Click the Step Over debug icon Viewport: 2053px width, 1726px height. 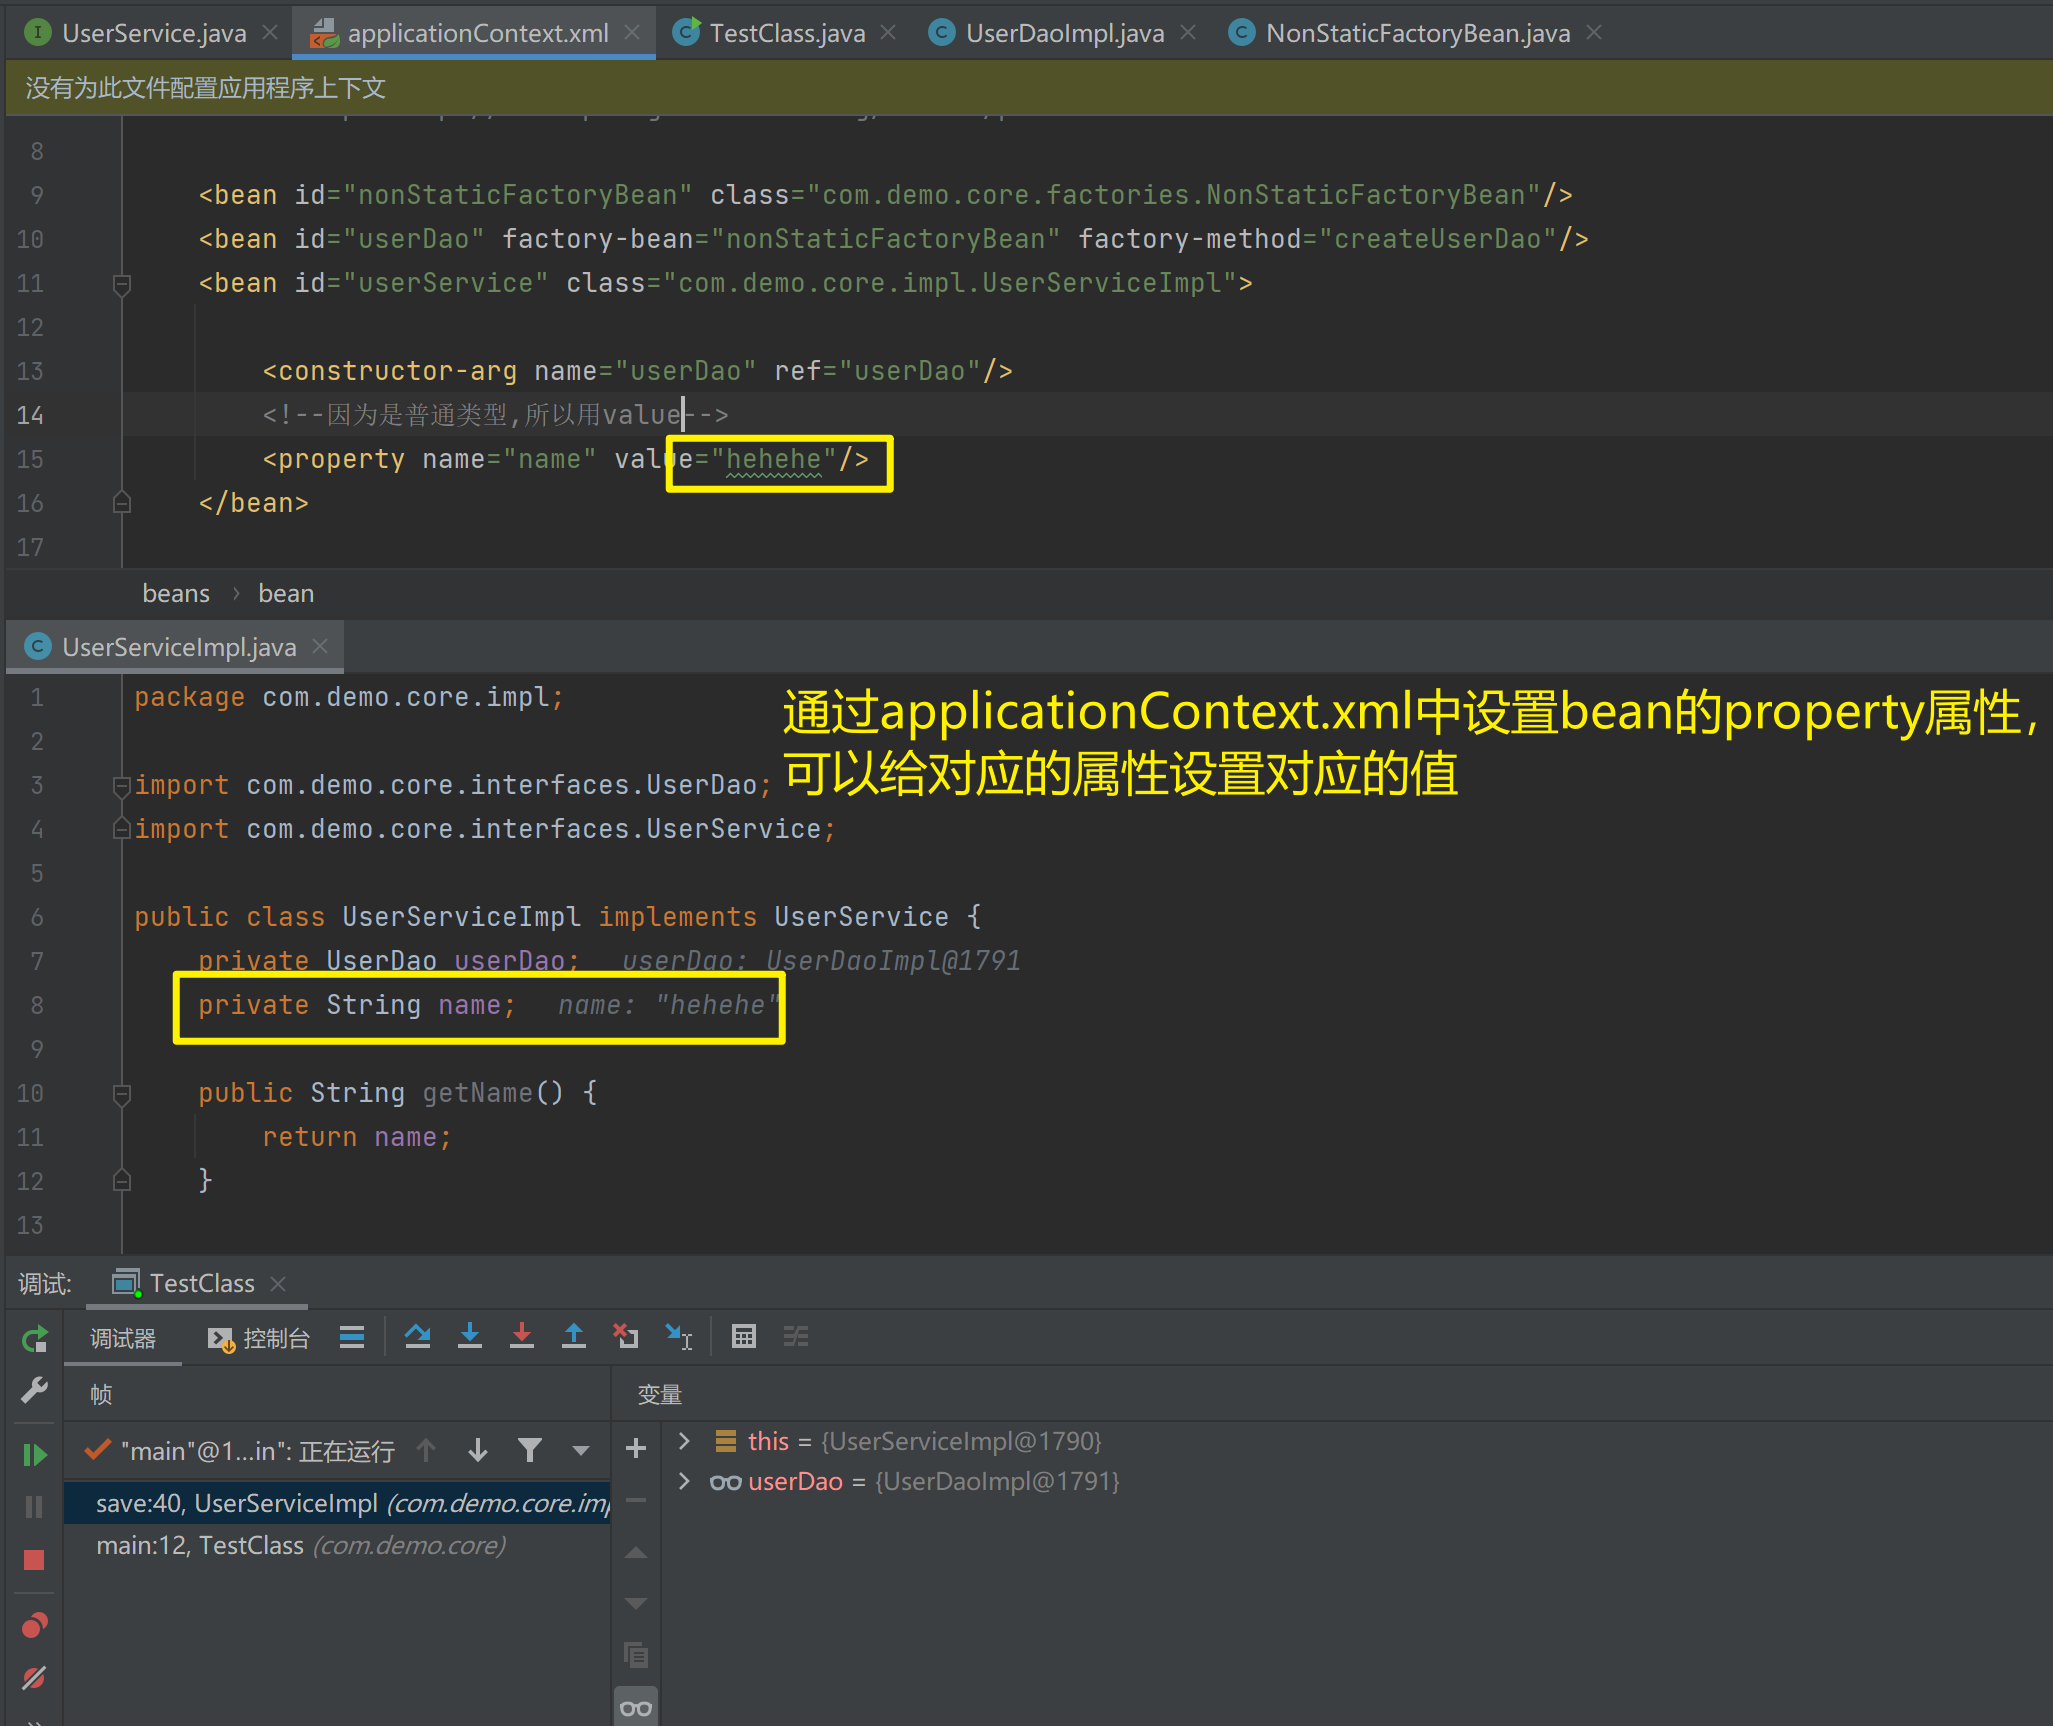pos(417,1336)
